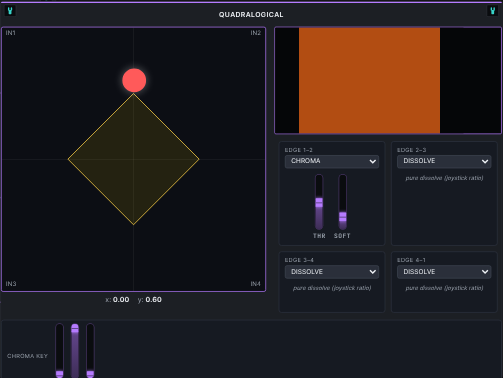Open the EDGE 2-3 DISSOLVE dropdown

[444, 161]
